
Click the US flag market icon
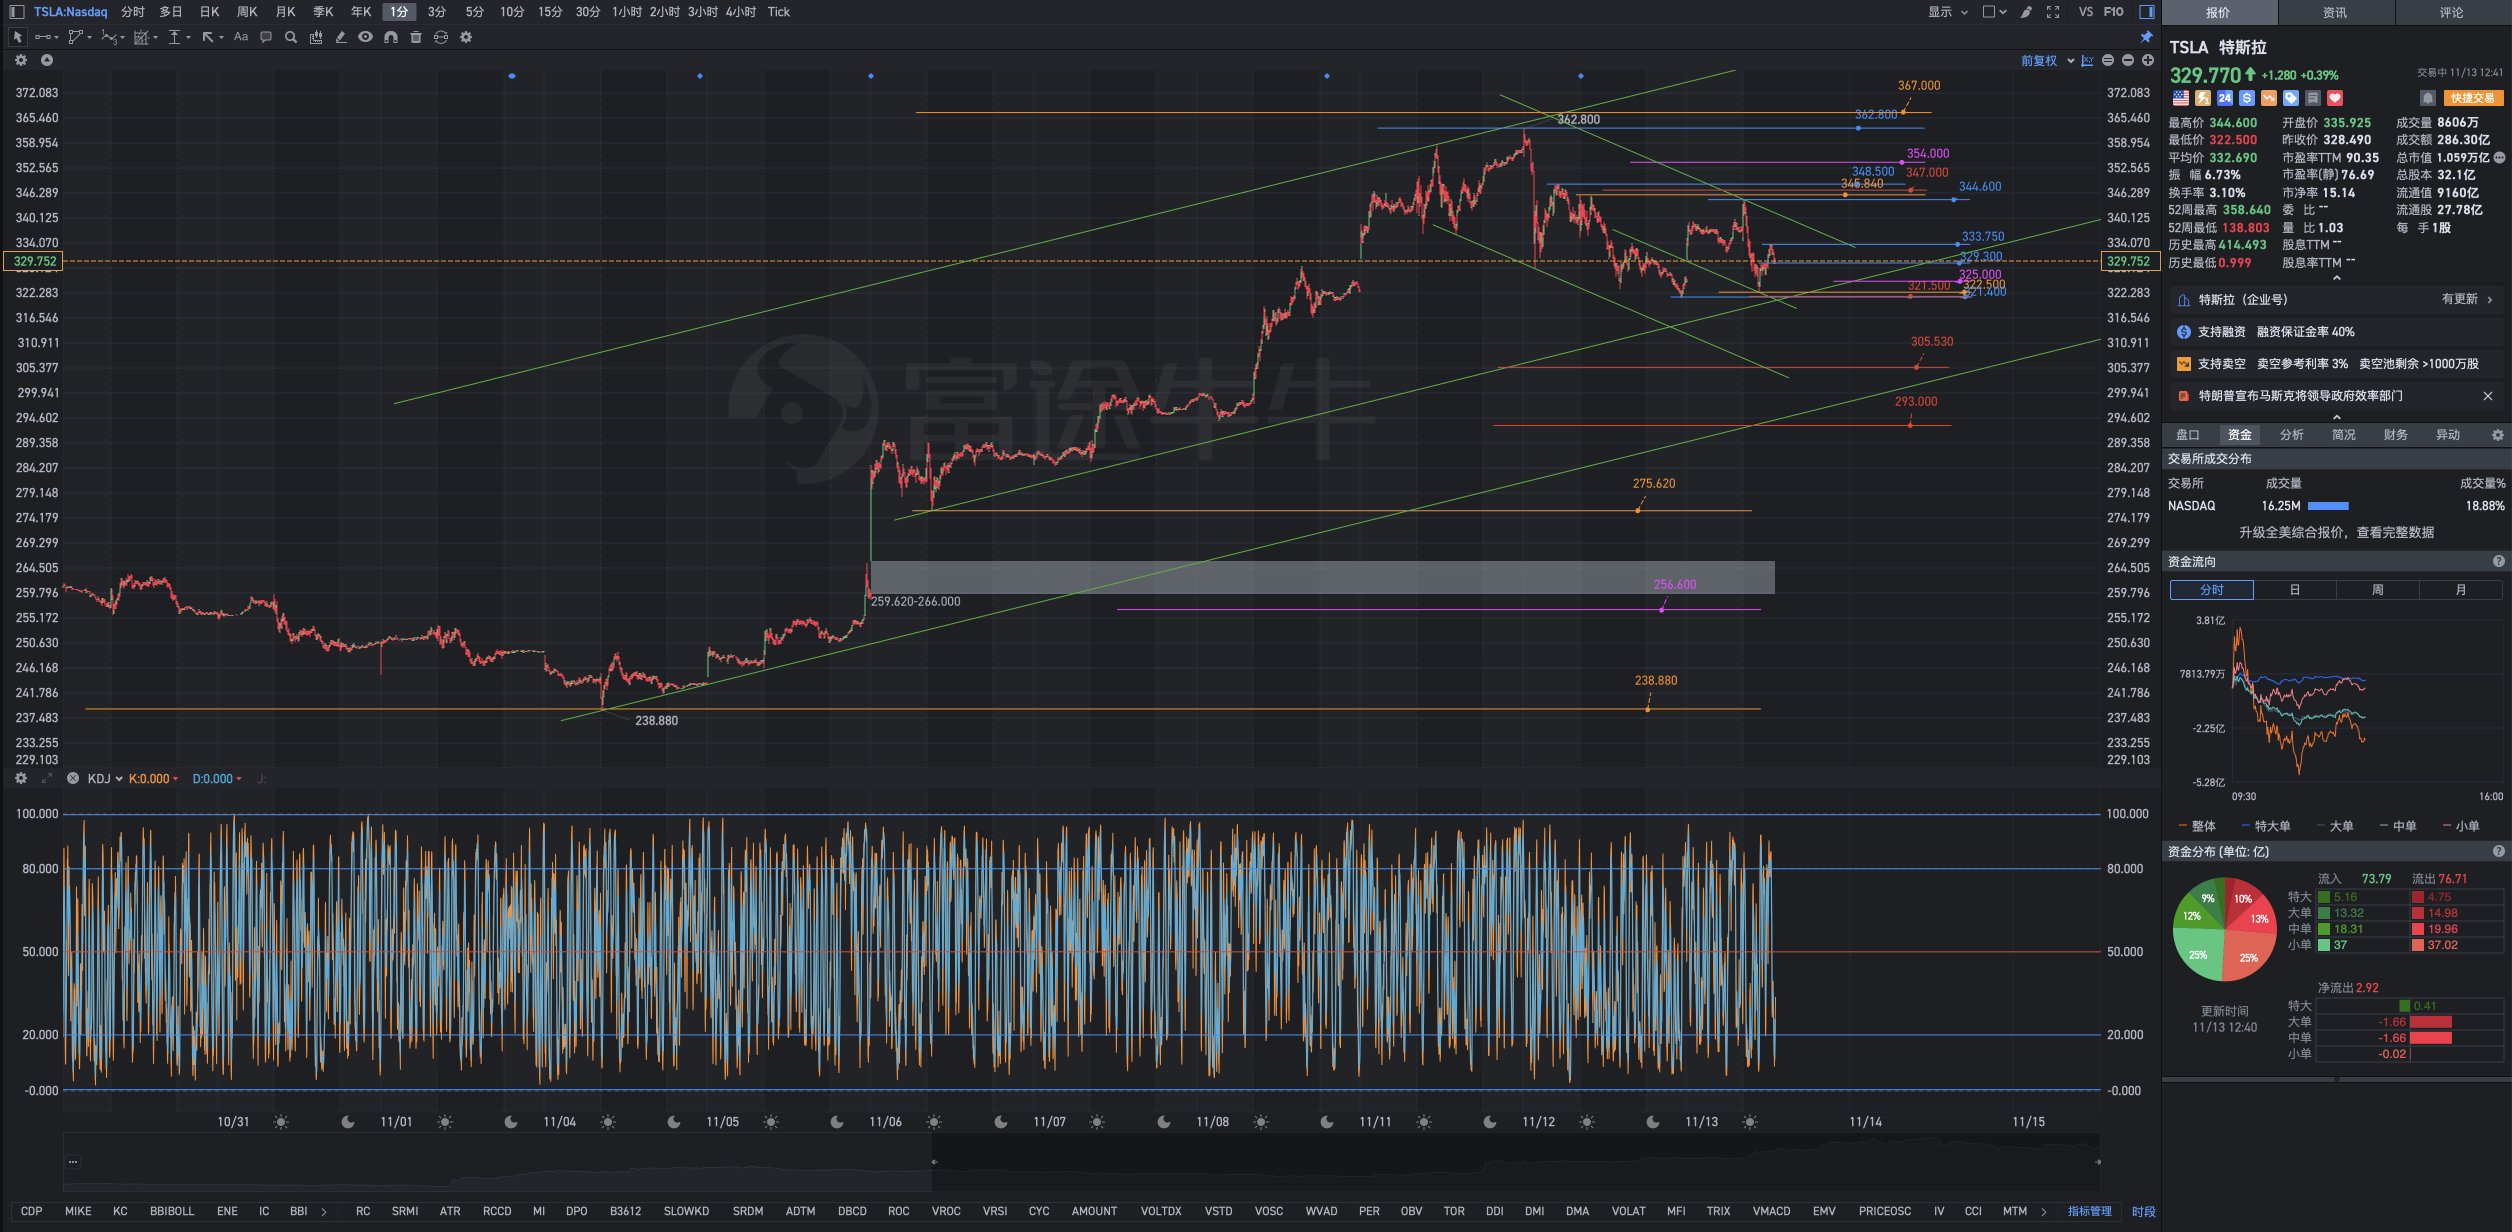pos(2181,98)
